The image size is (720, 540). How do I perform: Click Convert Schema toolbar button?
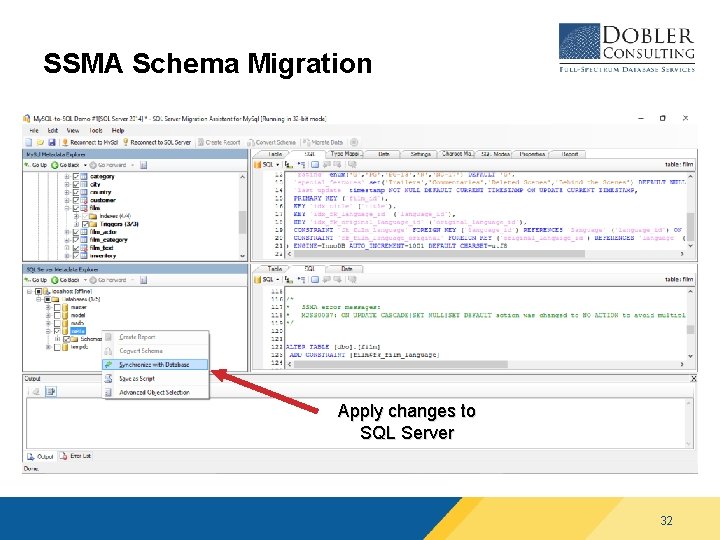[272, 142]
